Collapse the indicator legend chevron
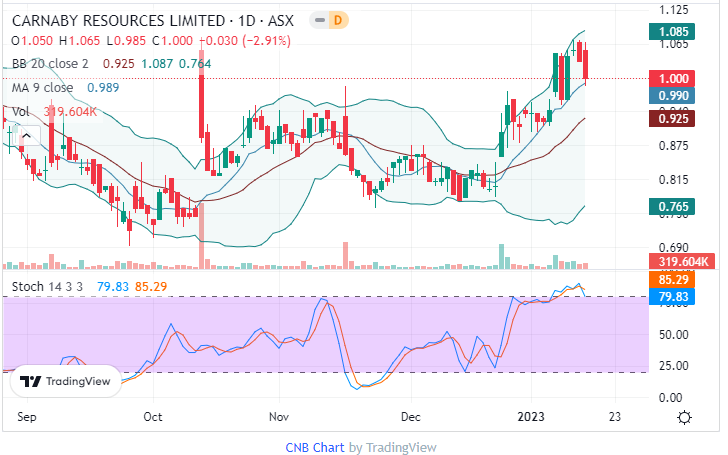Viewport: 728px width, 455px height. pos(27,136)
